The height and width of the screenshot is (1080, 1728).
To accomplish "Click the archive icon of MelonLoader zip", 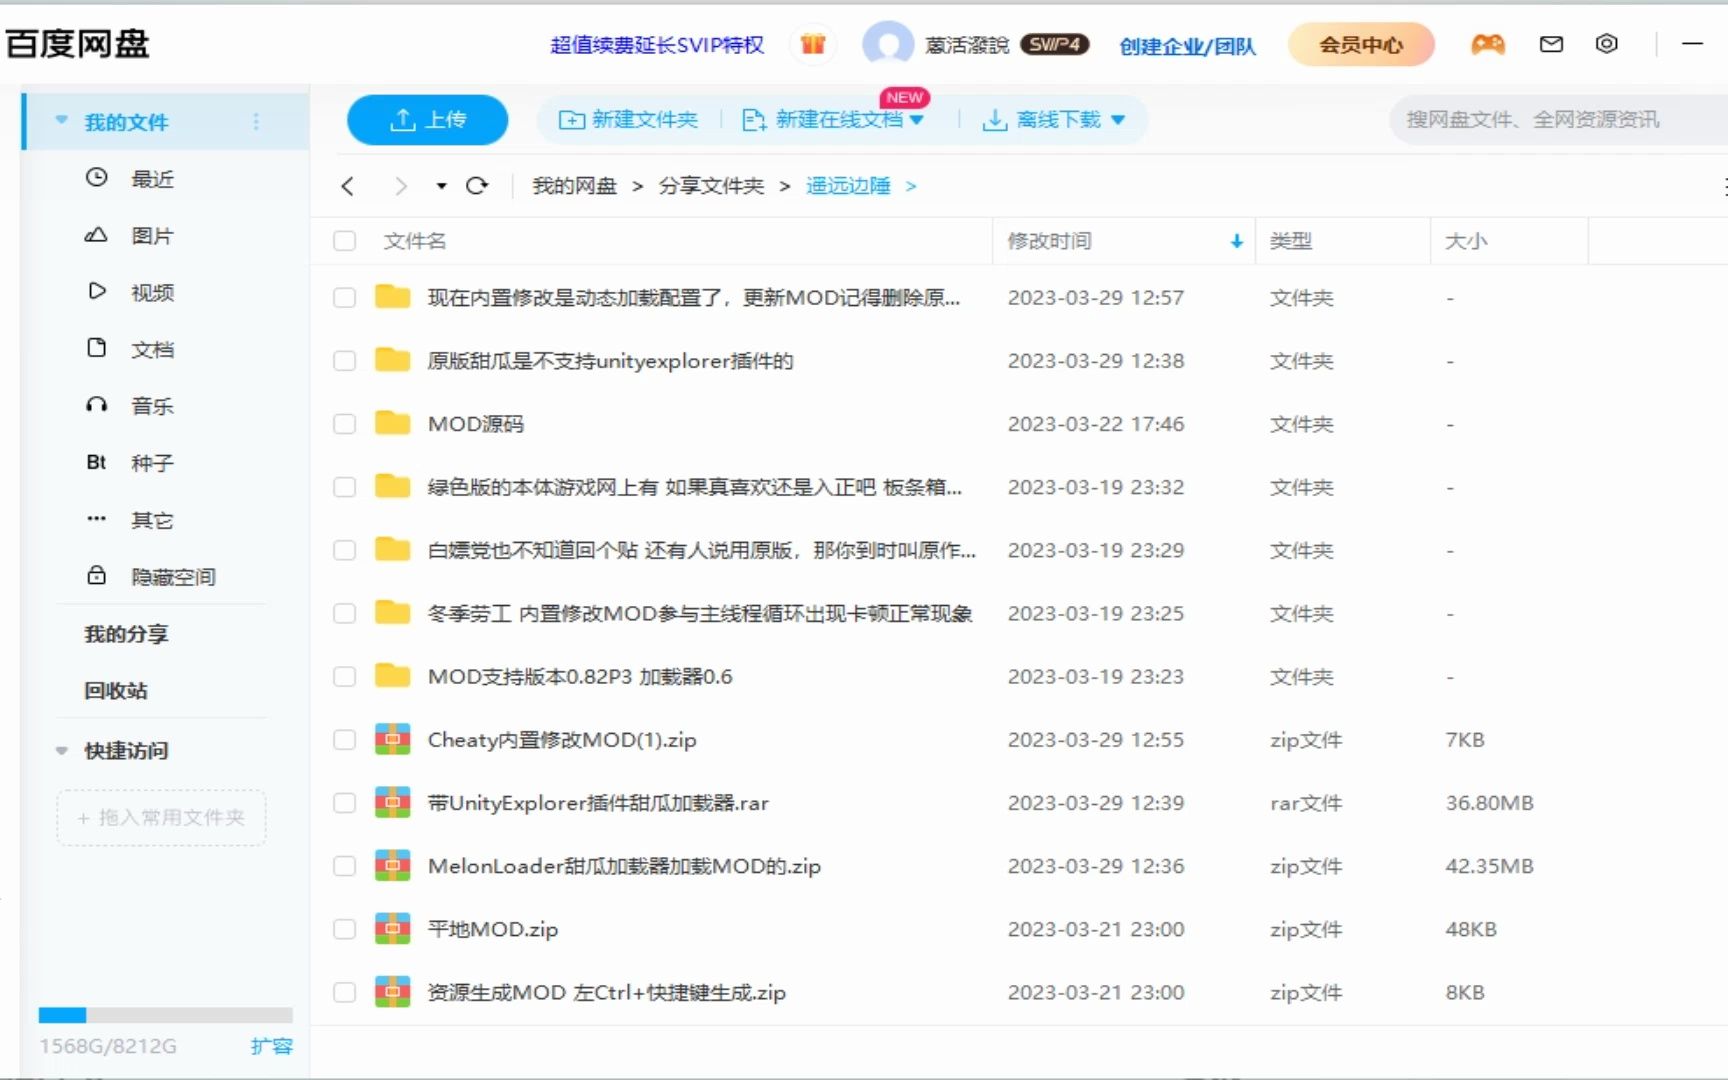I will [393, 865].
